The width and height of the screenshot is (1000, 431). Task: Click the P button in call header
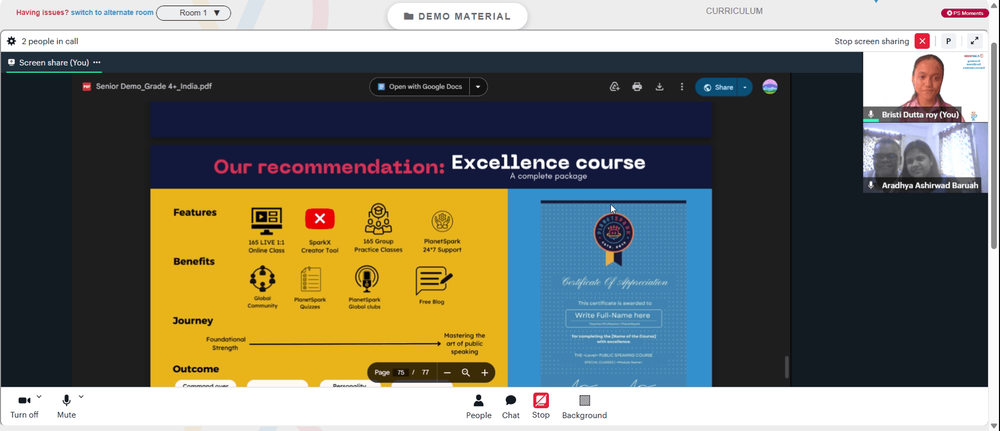(948, 41)
